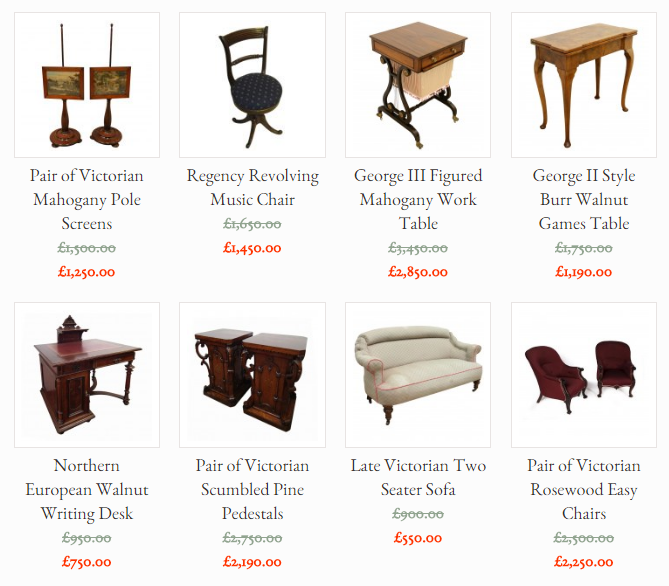
Task: Follow the Pair of Victorian Mahogany Pole Screens title
Action: click(x=87, y=200)
